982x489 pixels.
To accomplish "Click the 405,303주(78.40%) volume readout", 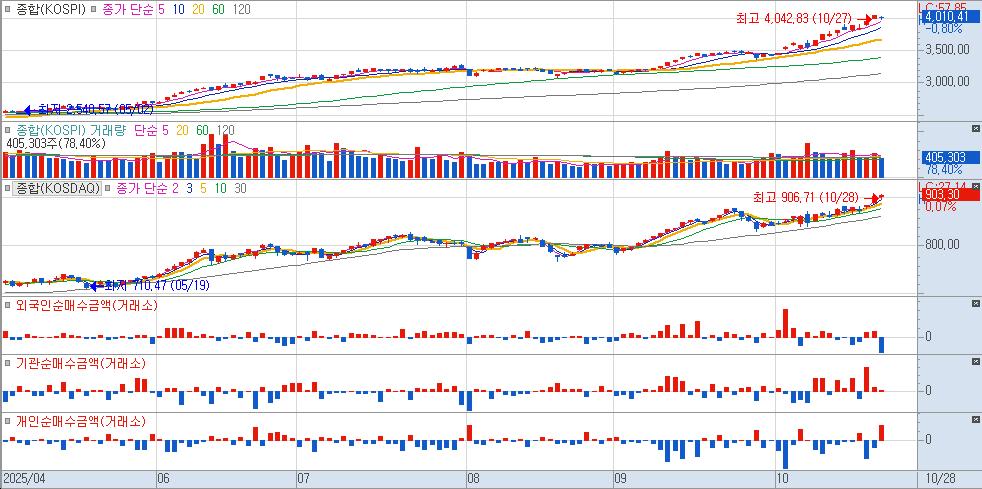I will pos(56,144).
